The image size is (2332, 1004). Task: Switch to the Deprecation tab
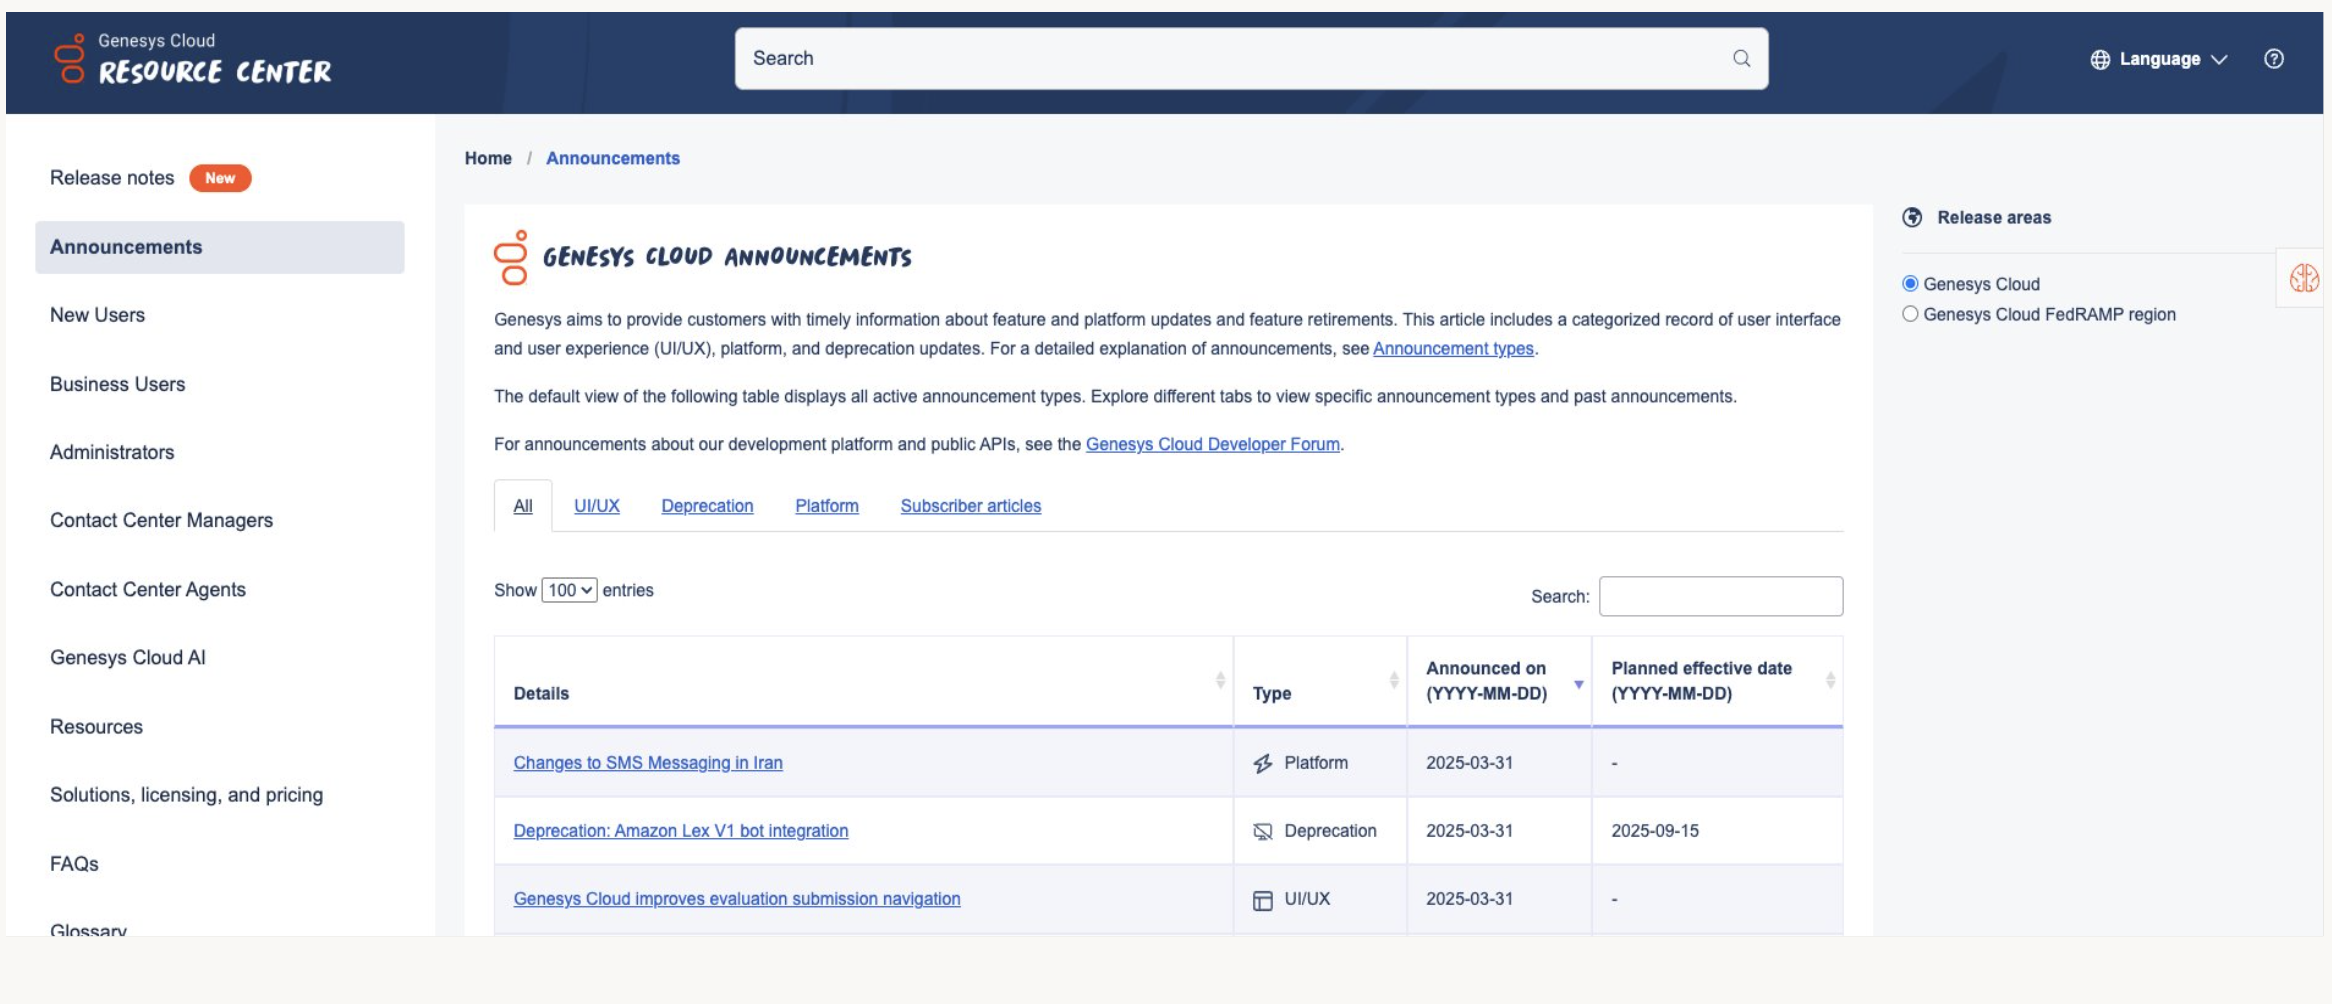[707, 506]
